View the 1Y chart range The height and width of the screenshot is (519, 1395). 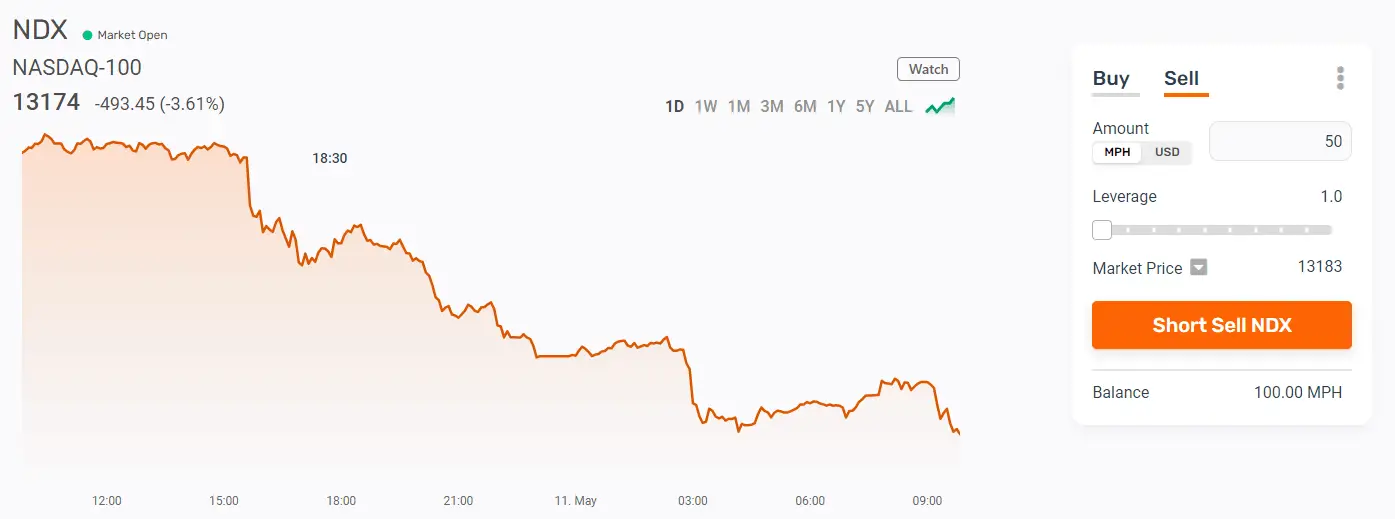tap(836, 106)
